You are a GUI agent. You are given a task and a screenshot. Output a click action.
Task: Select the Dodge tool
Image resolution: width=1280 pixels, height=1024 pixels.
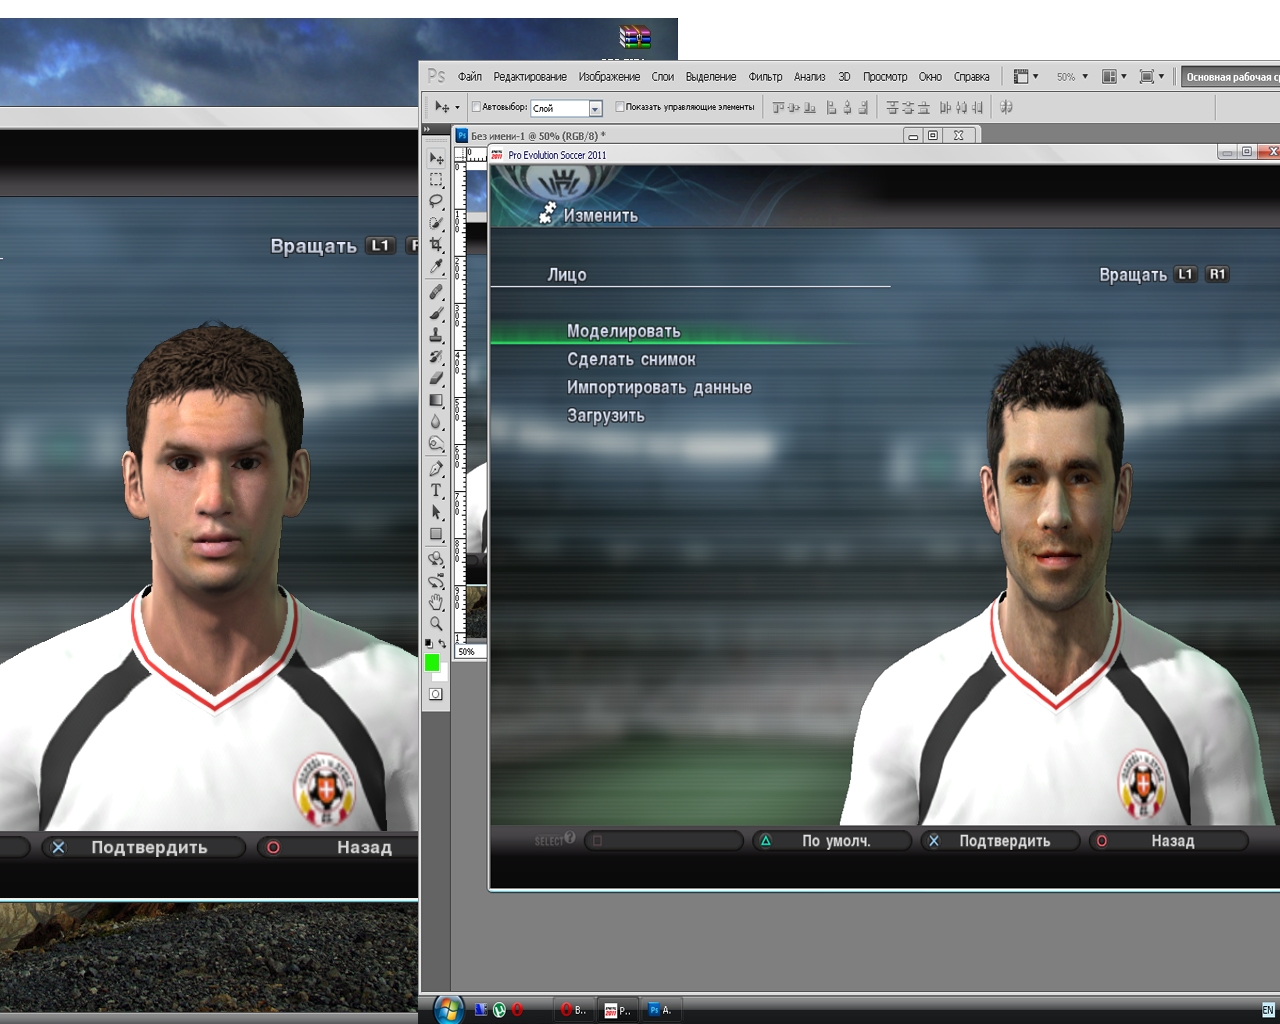[436, 444]
